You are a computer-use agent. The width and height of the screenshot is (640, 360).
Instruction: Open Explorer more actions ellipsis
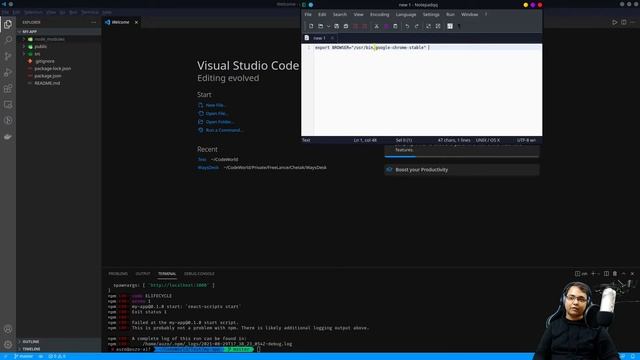coord(93,22)
